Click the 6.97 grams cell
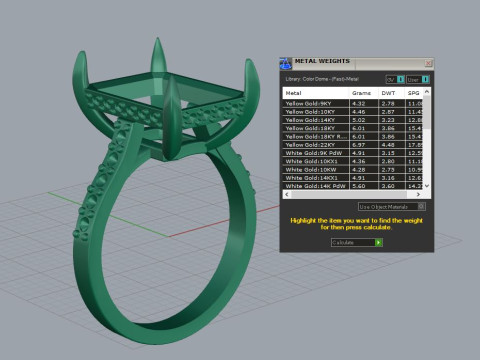This screenshot has height=360, width=480. [x=364, y=145]
